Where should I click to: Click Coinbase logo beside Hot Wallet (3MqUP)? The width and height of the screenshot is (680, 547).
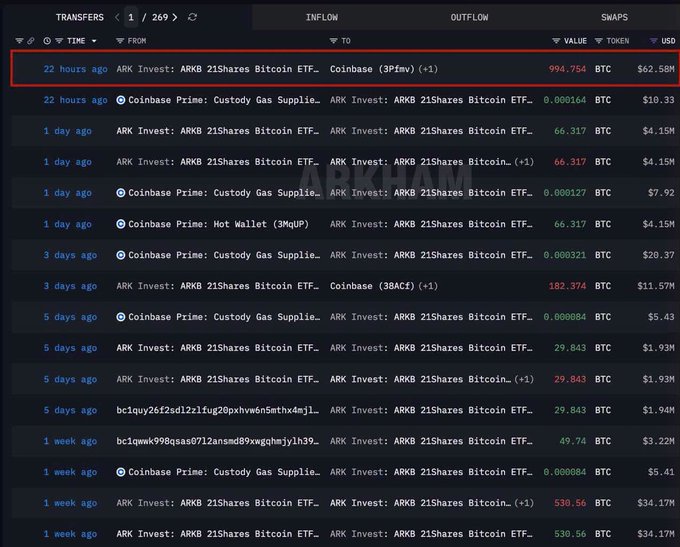pyautogui.click(x=121, y=224)
